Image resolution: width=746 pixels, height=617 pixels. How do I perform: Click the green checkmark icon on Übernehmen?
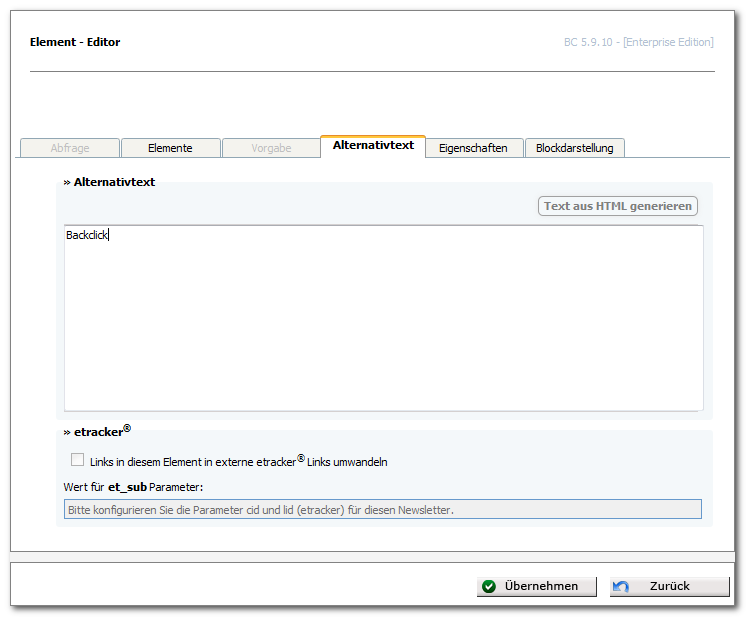click(489, 587)
